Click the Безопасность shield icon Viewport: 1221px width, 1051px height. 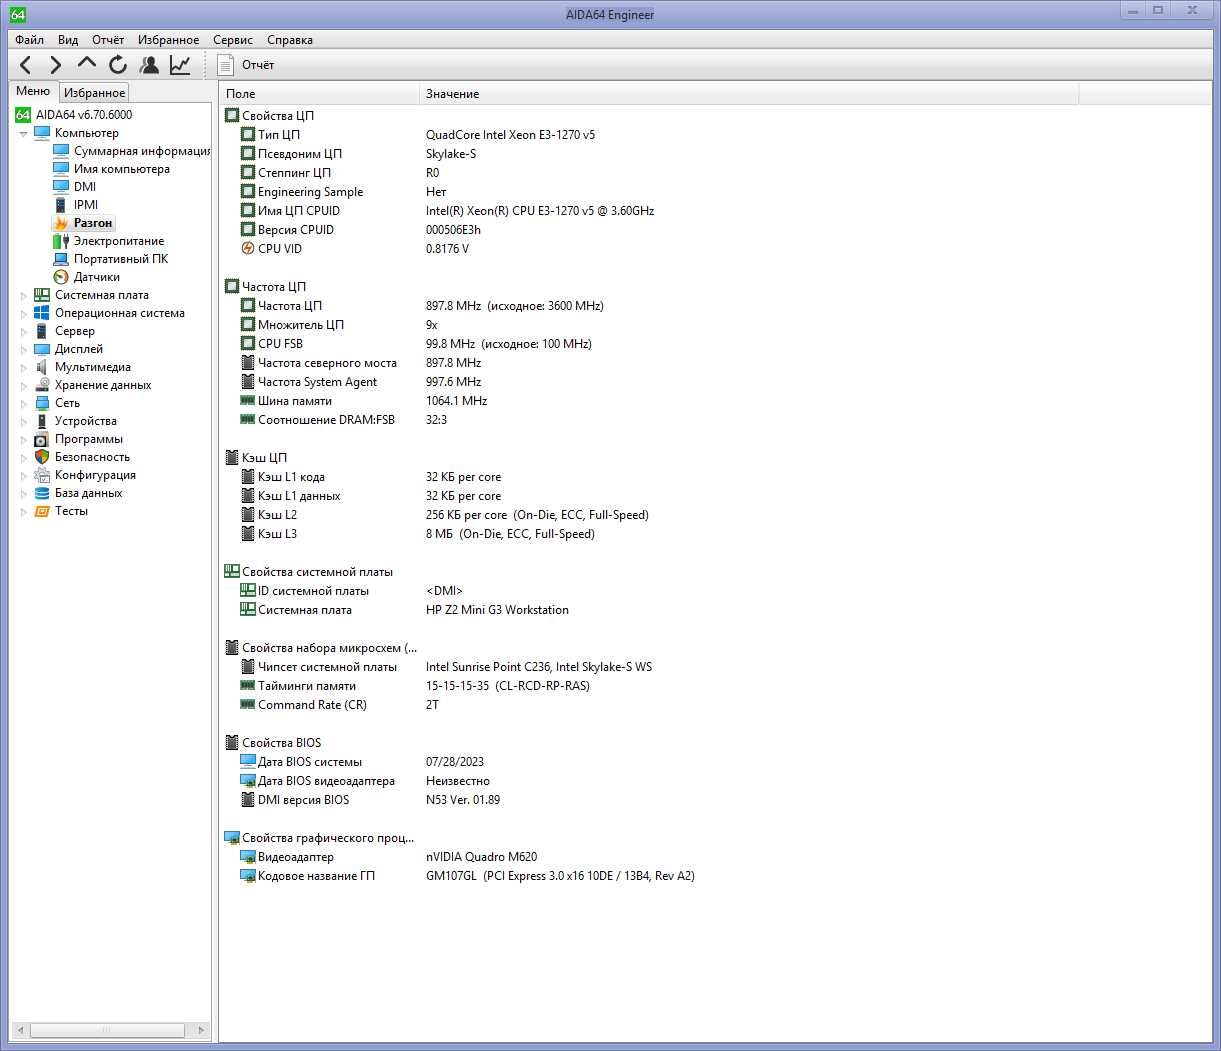42,457
